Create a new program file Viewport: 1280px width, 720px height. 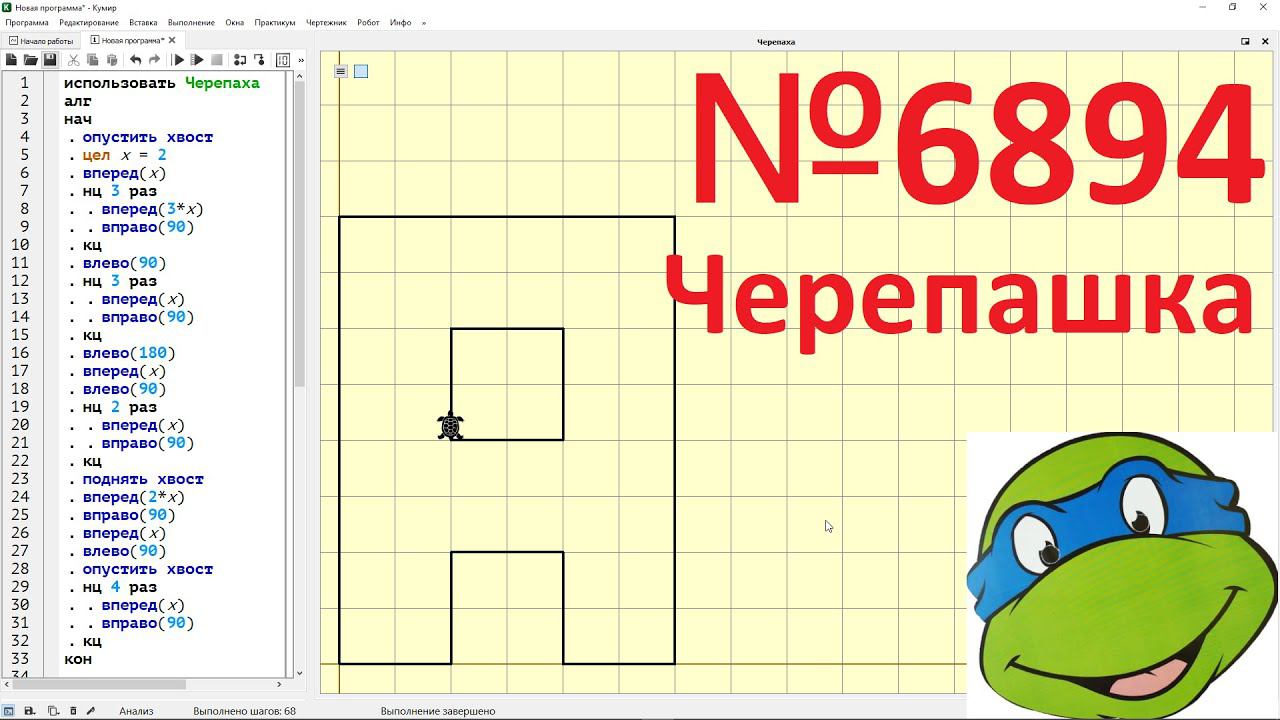pos(11,60)
